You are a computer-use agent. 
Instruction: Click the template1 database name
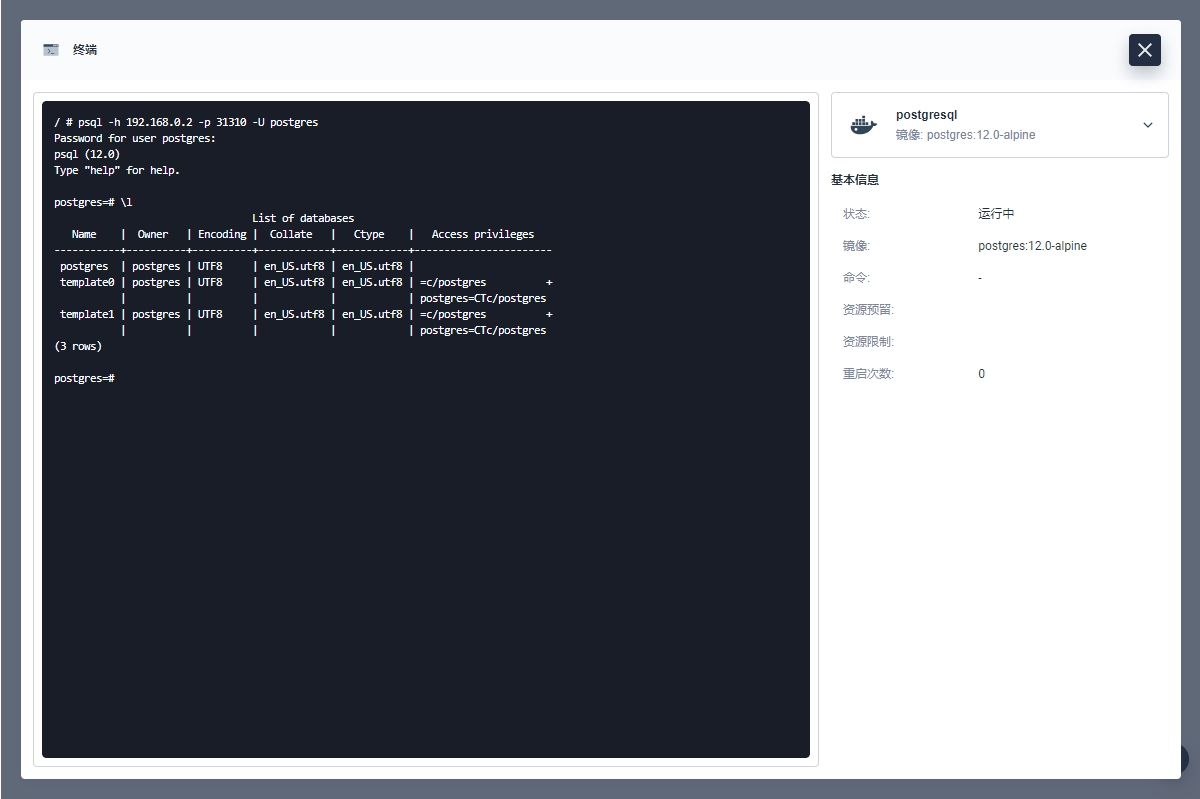[87, 314]
